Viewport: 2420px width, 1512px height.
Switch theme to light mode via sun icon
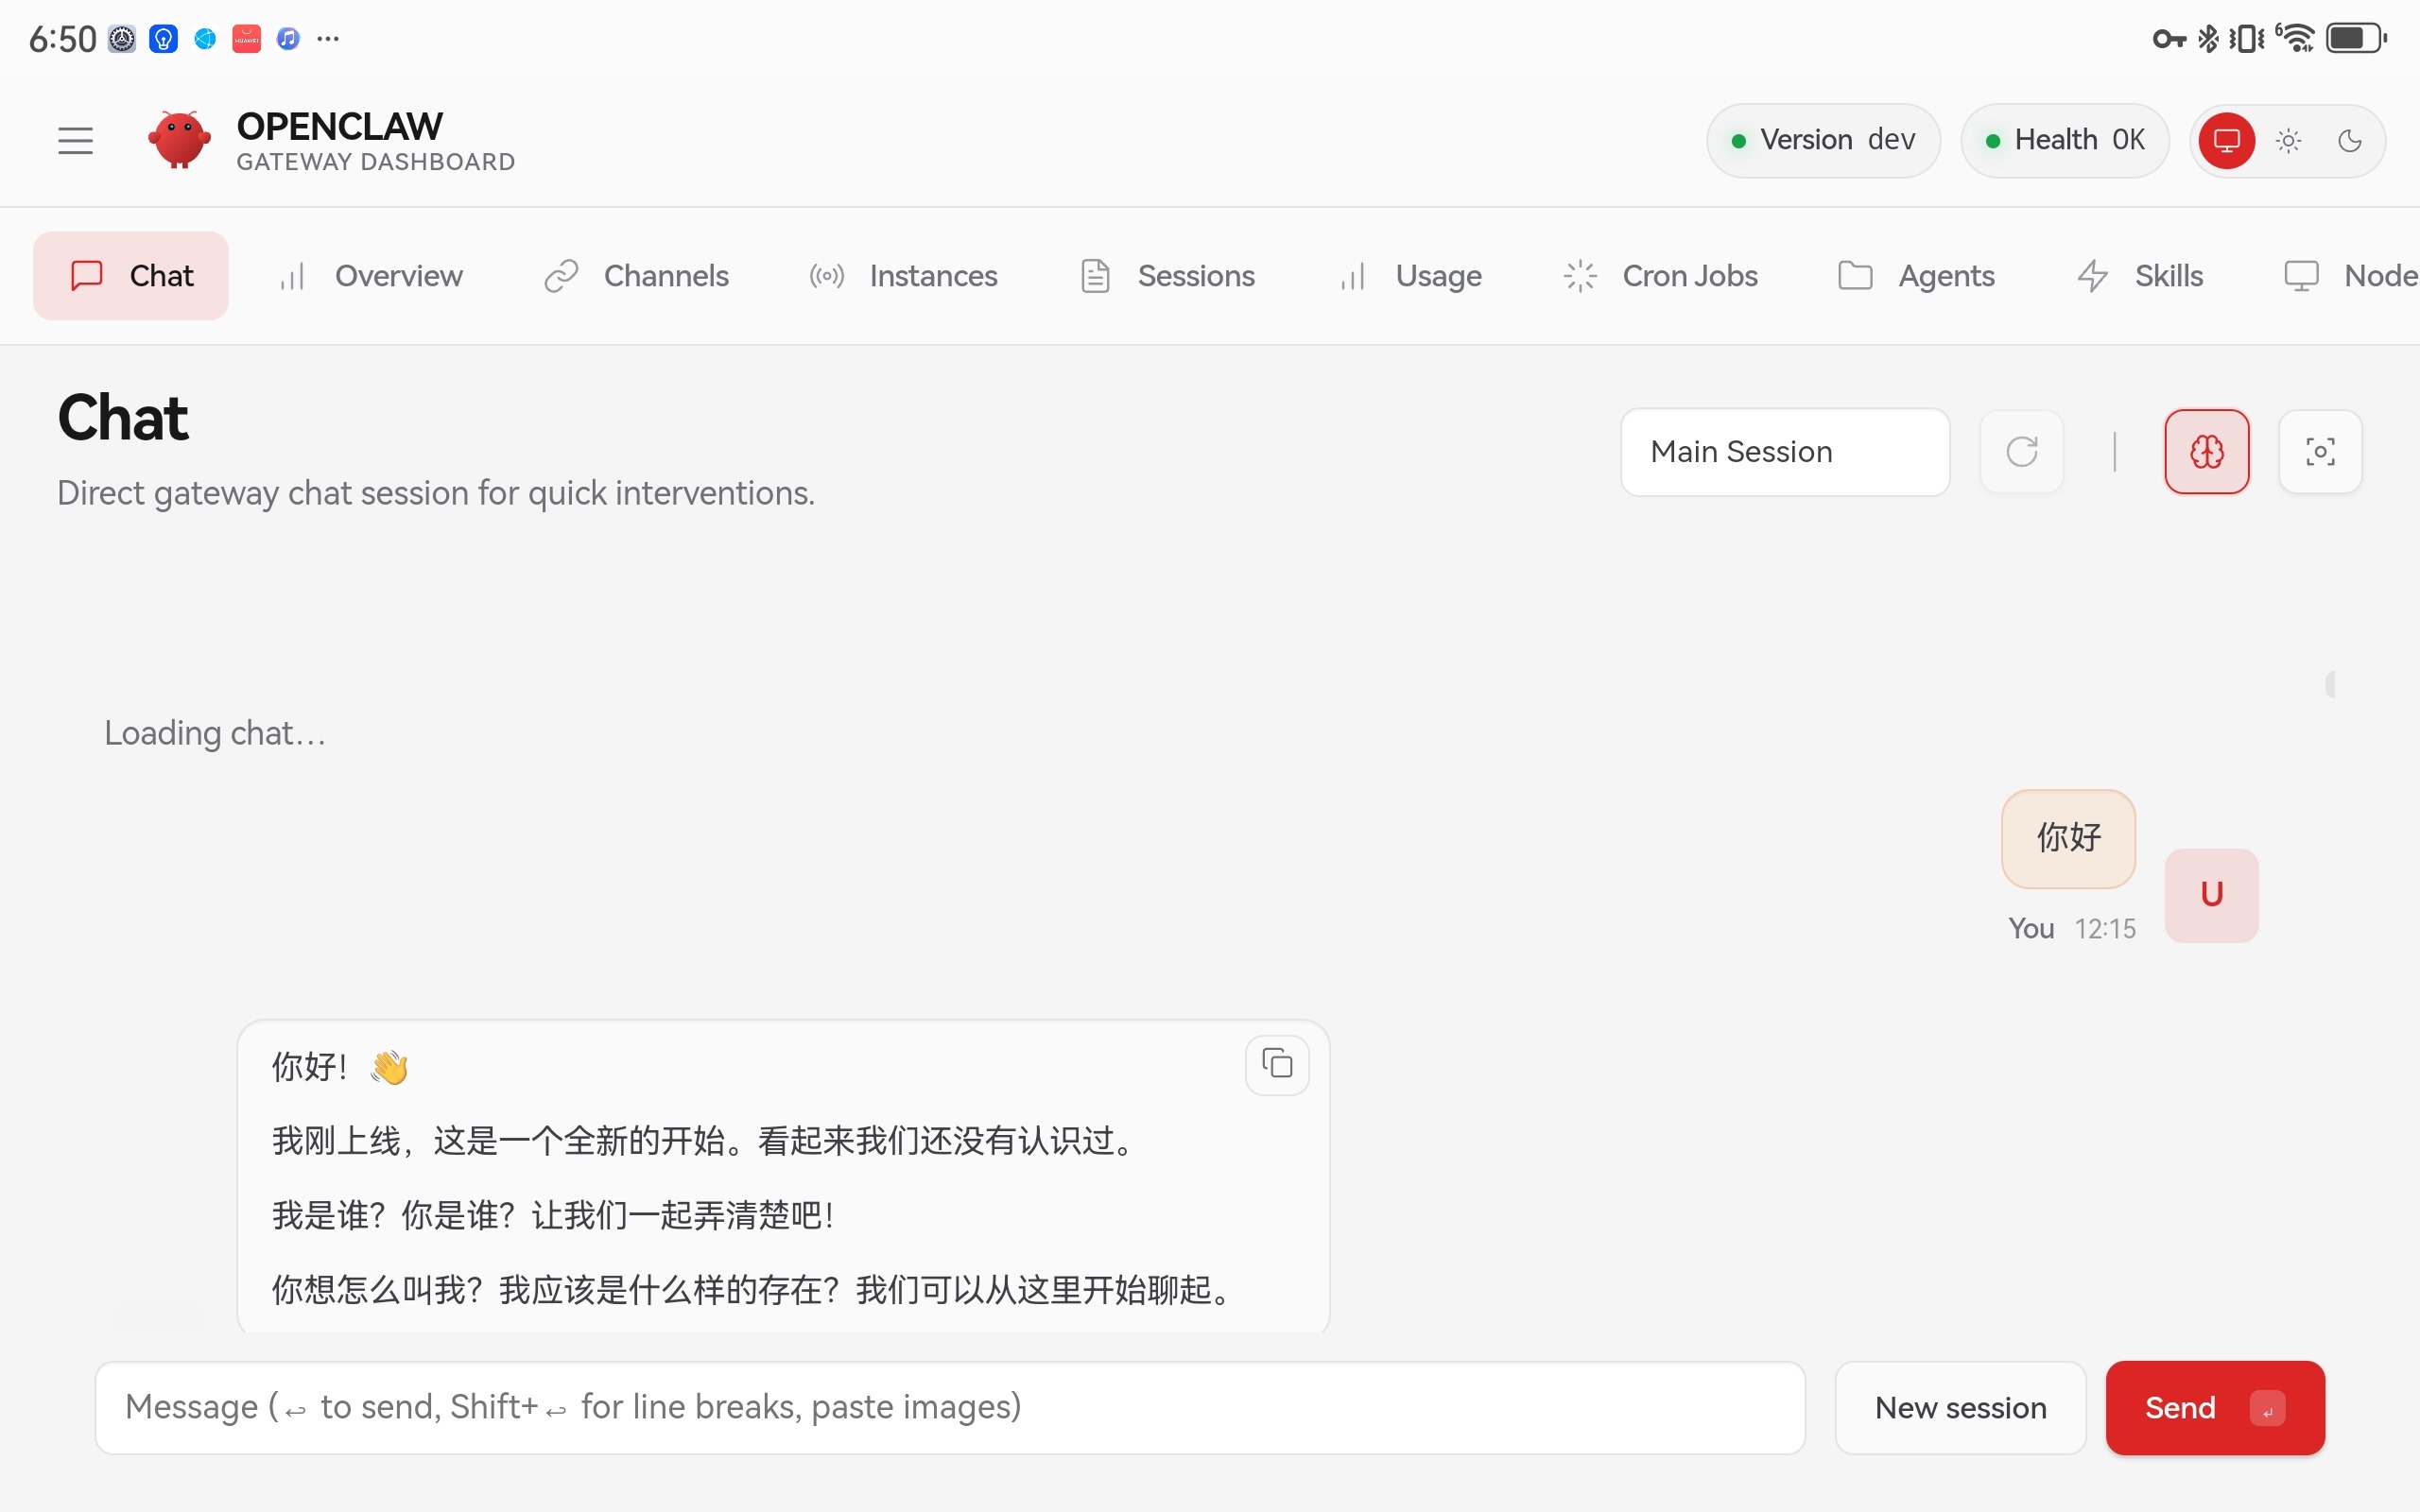pyautogui.click(x=2288, y=140)
